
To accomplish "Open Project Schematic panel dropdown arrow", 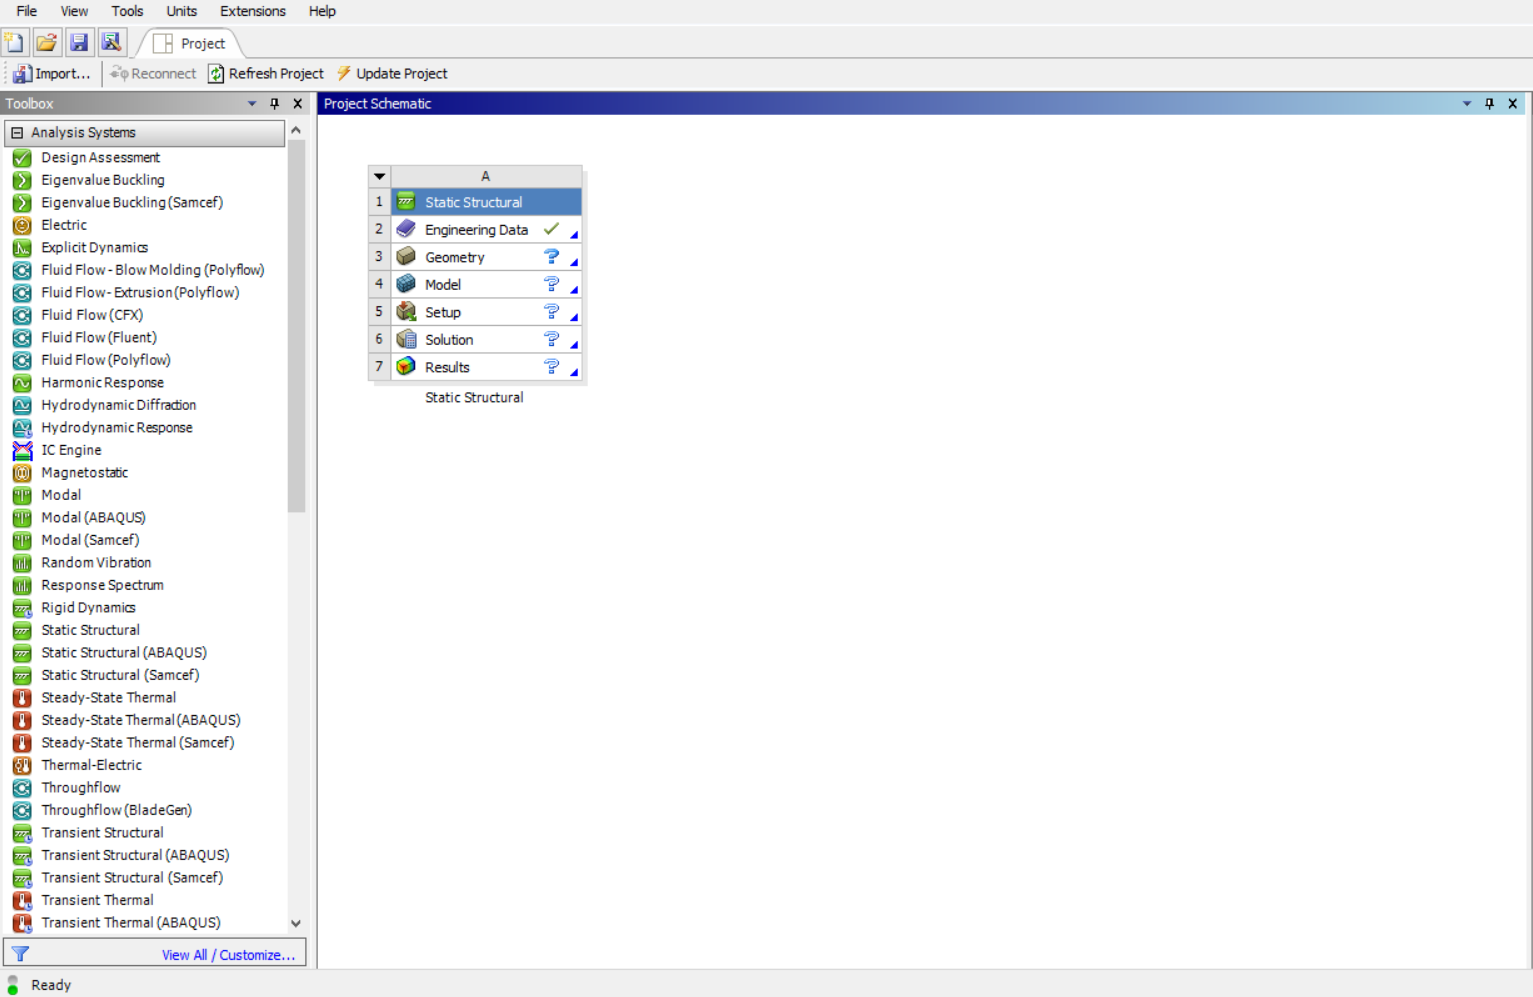I will point(1467,103).
